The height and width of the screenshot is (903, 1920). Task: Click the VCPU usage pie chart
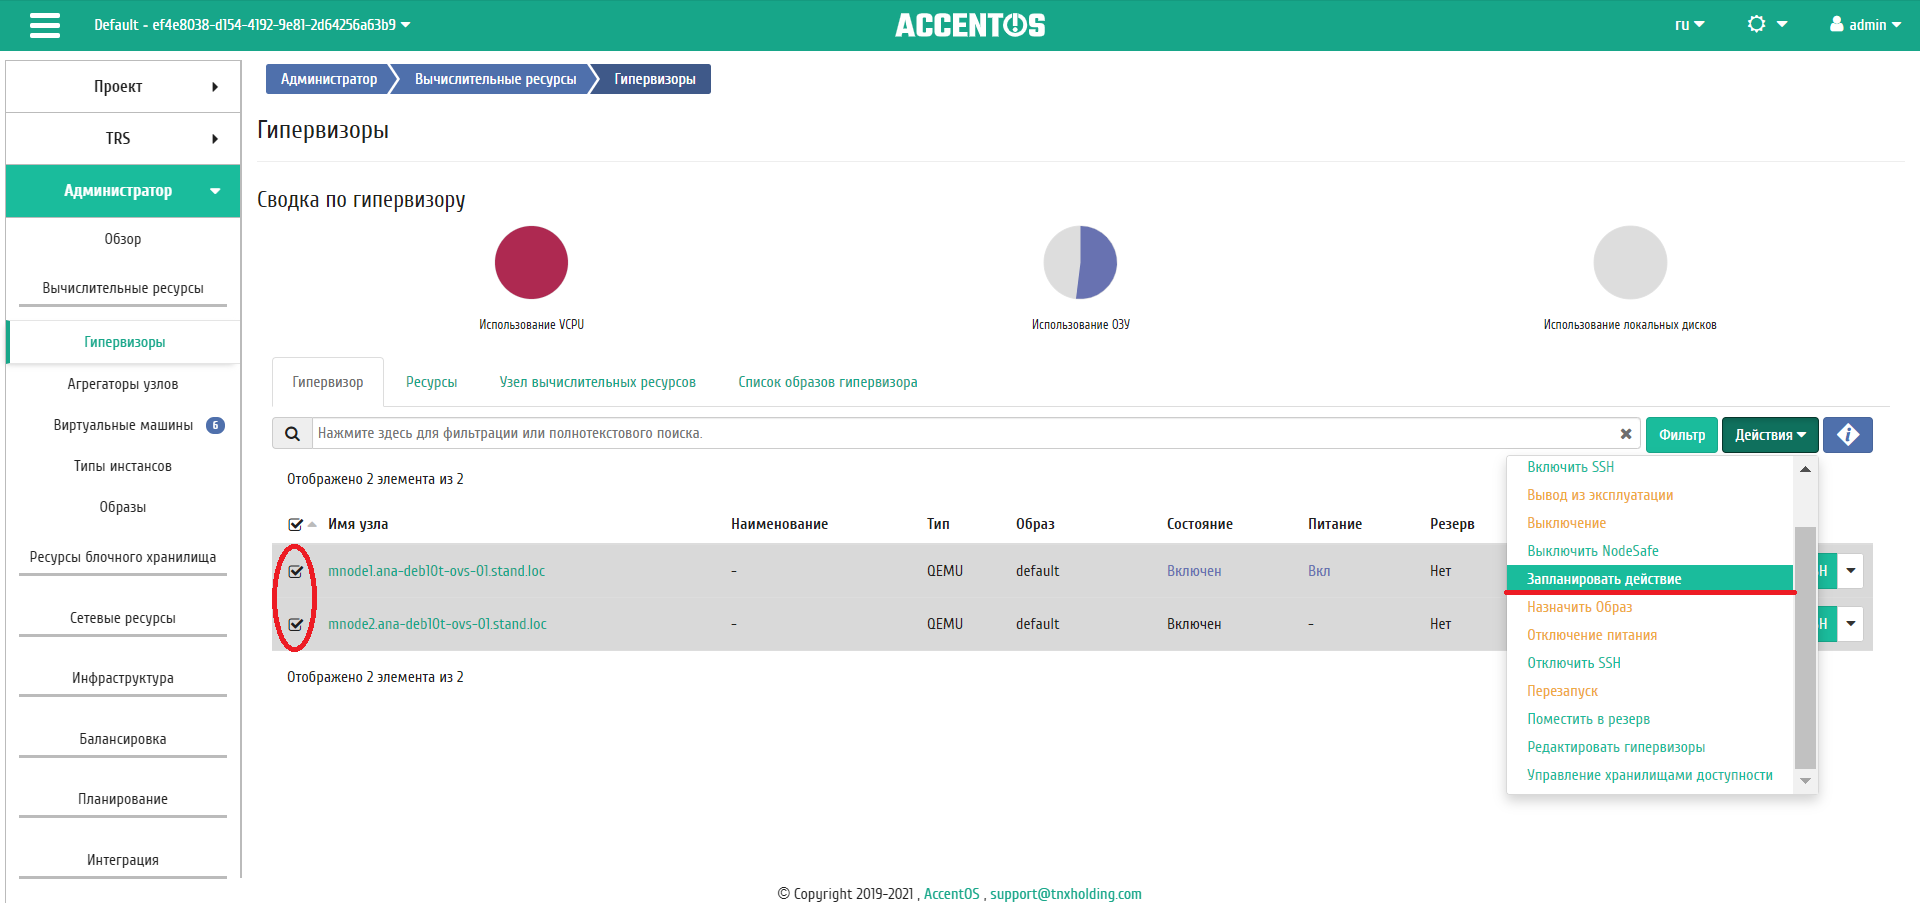531,263
